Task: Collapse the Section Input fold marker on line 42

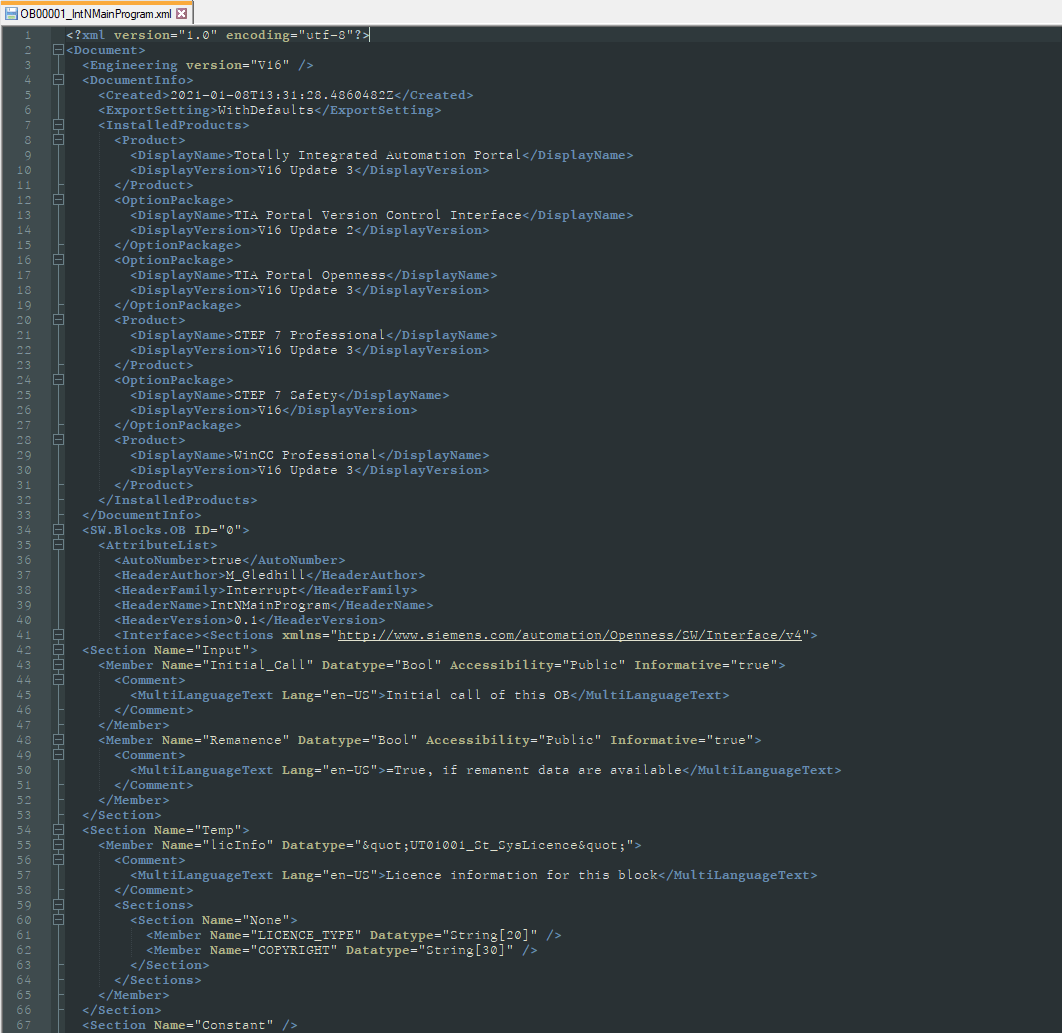Action: pyautogui.click(x=58, y=650)
